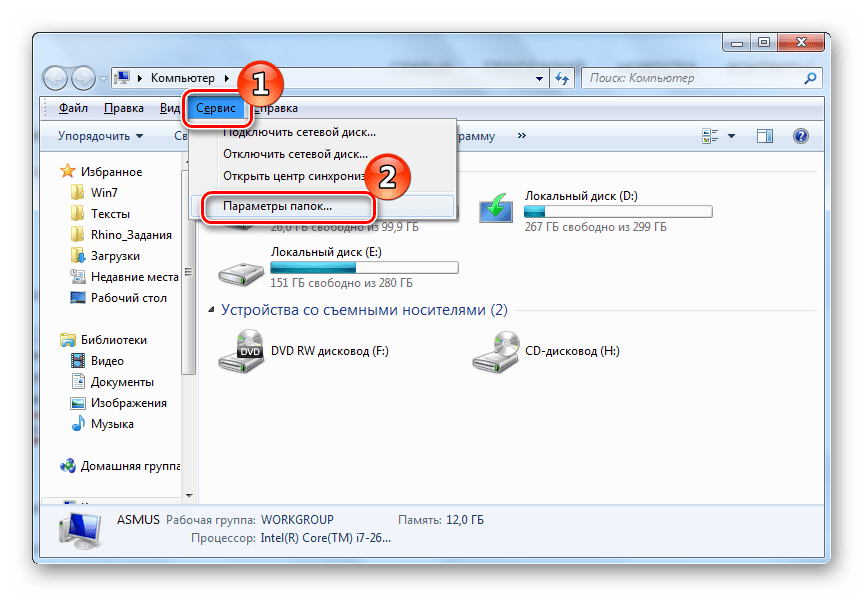Collapse the removable storage devices group

[211, 311]
